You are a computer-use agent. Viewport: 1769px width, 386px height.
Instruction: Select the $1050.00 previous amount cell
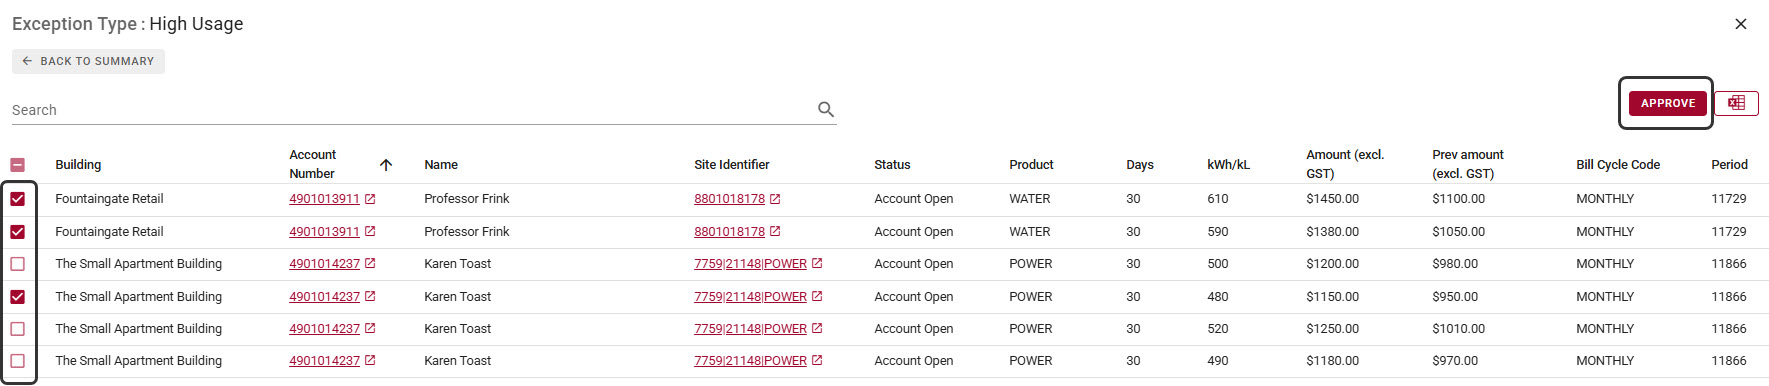pyautogui.click(x=1458, y=232)
